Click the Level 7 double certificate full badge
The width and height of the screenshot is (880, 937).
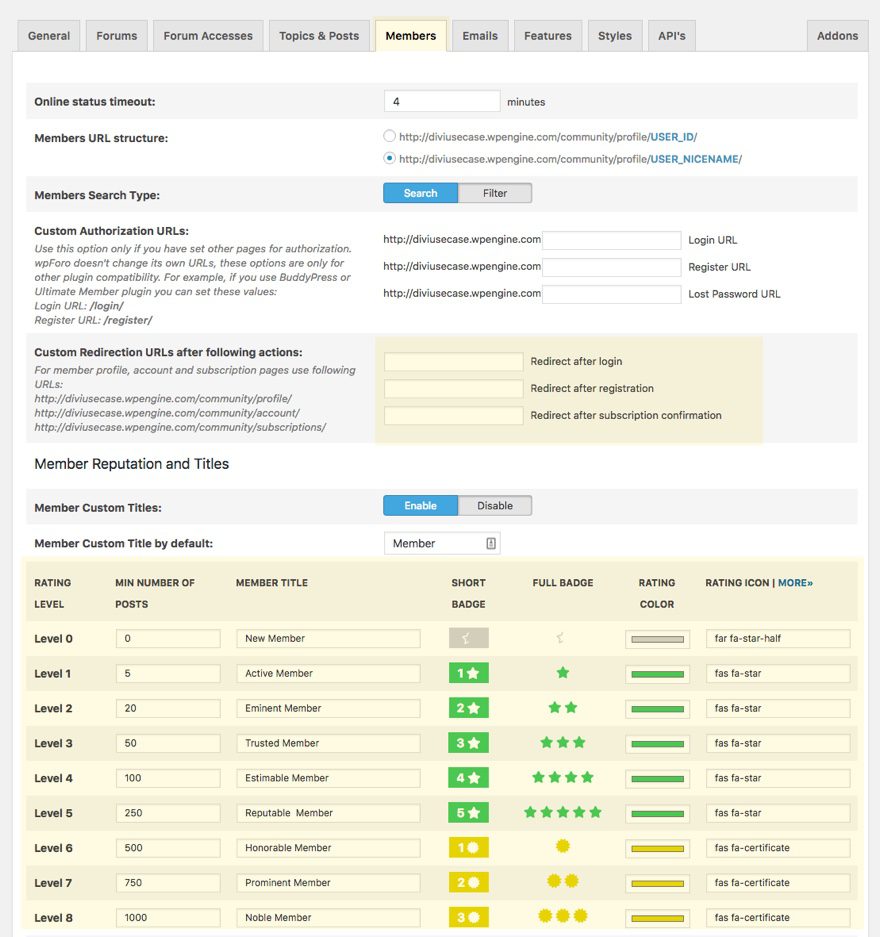click(562, 882)
